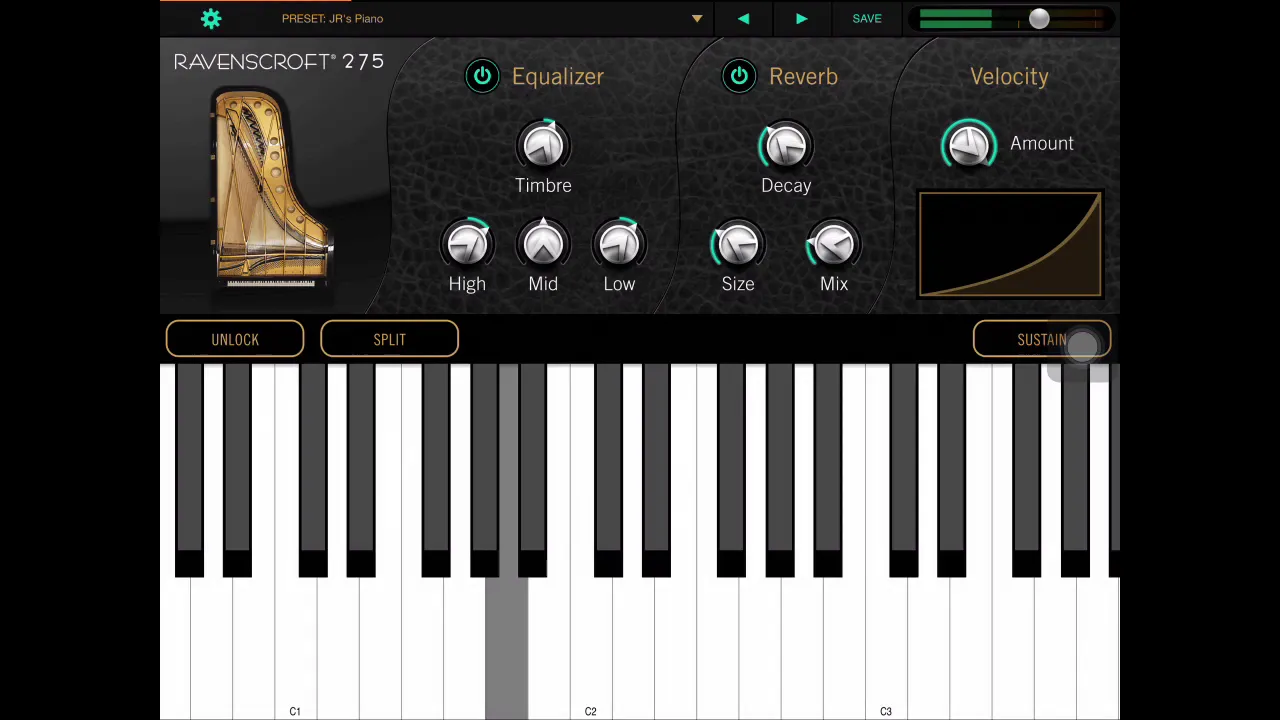Click the UNLOCK keyboard button
The width and height of the screenshot is (1280, 720).
[235, 339]
